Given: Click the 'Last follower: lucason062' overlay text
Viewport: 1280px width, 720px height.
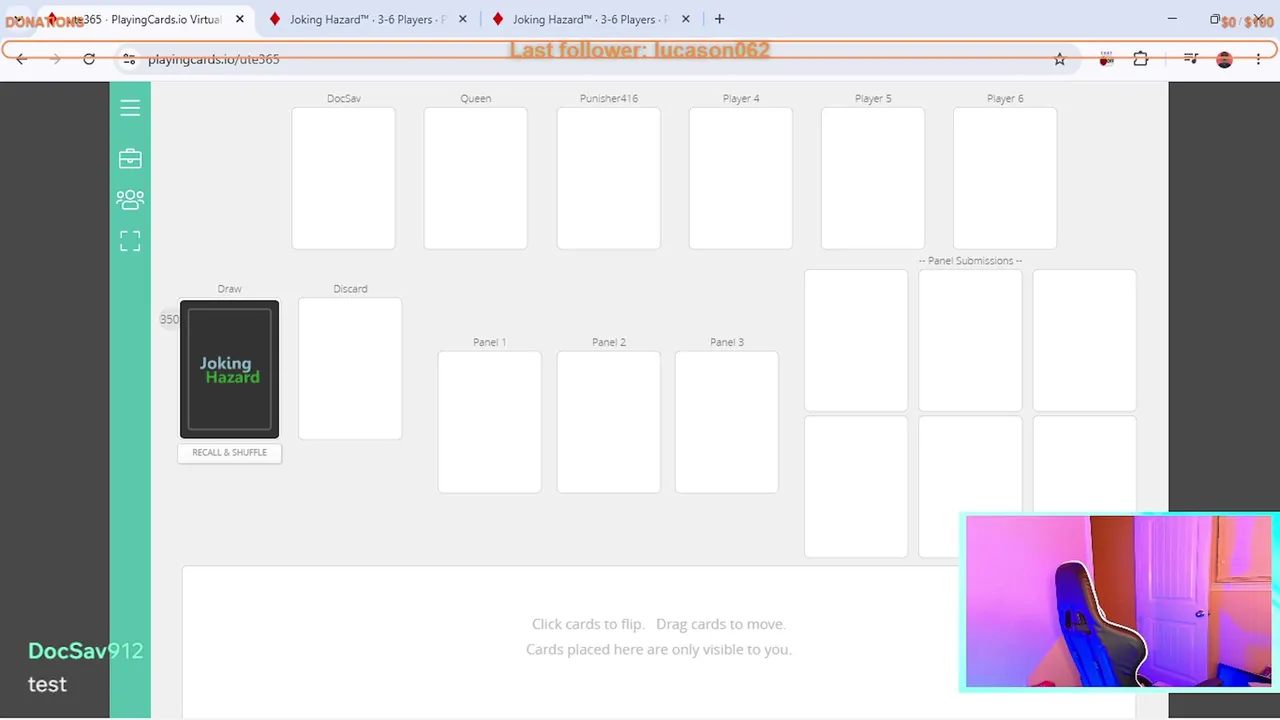Looking at the screenshot, I should click(x=640, y=50).
